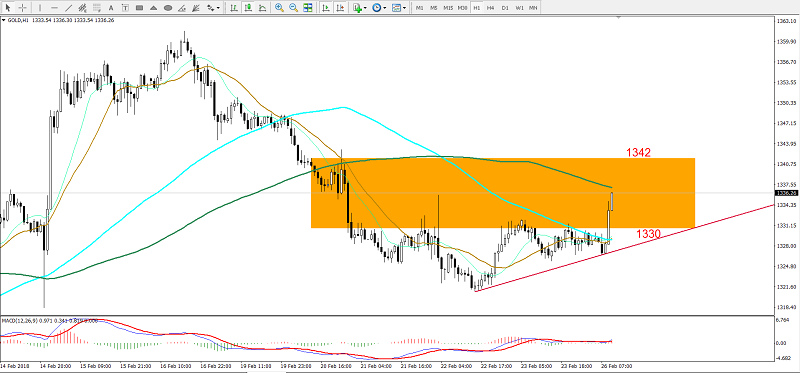Select the text A tool
The width and height of the screenshot is (800, 373).
111,8
